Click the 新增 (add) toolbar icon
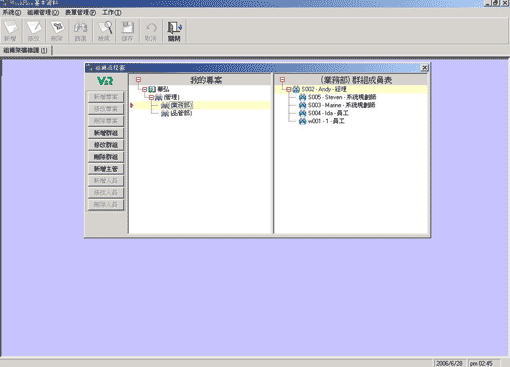This screenshot has width=510, height=367. point(11,31)
